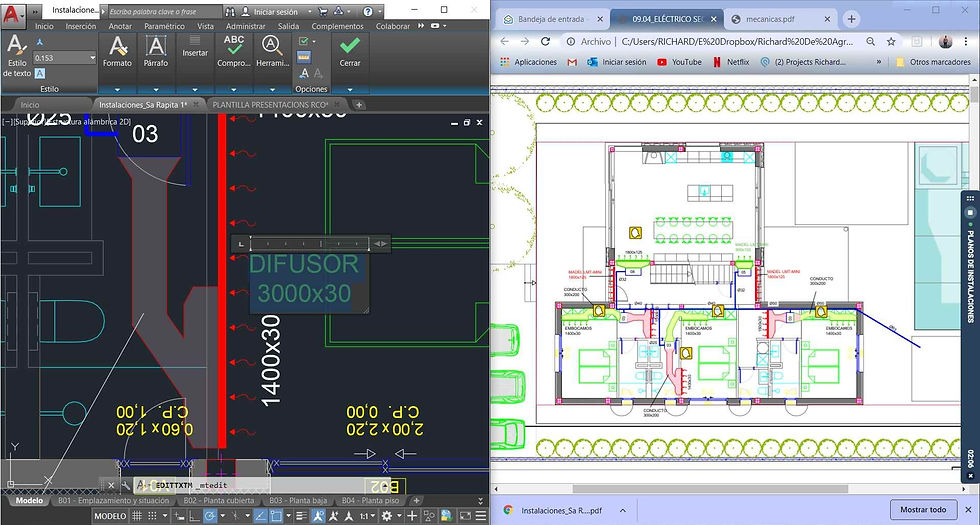
Task: Open the Paramétrico ribbon tab
Action: tap(164, 26)
